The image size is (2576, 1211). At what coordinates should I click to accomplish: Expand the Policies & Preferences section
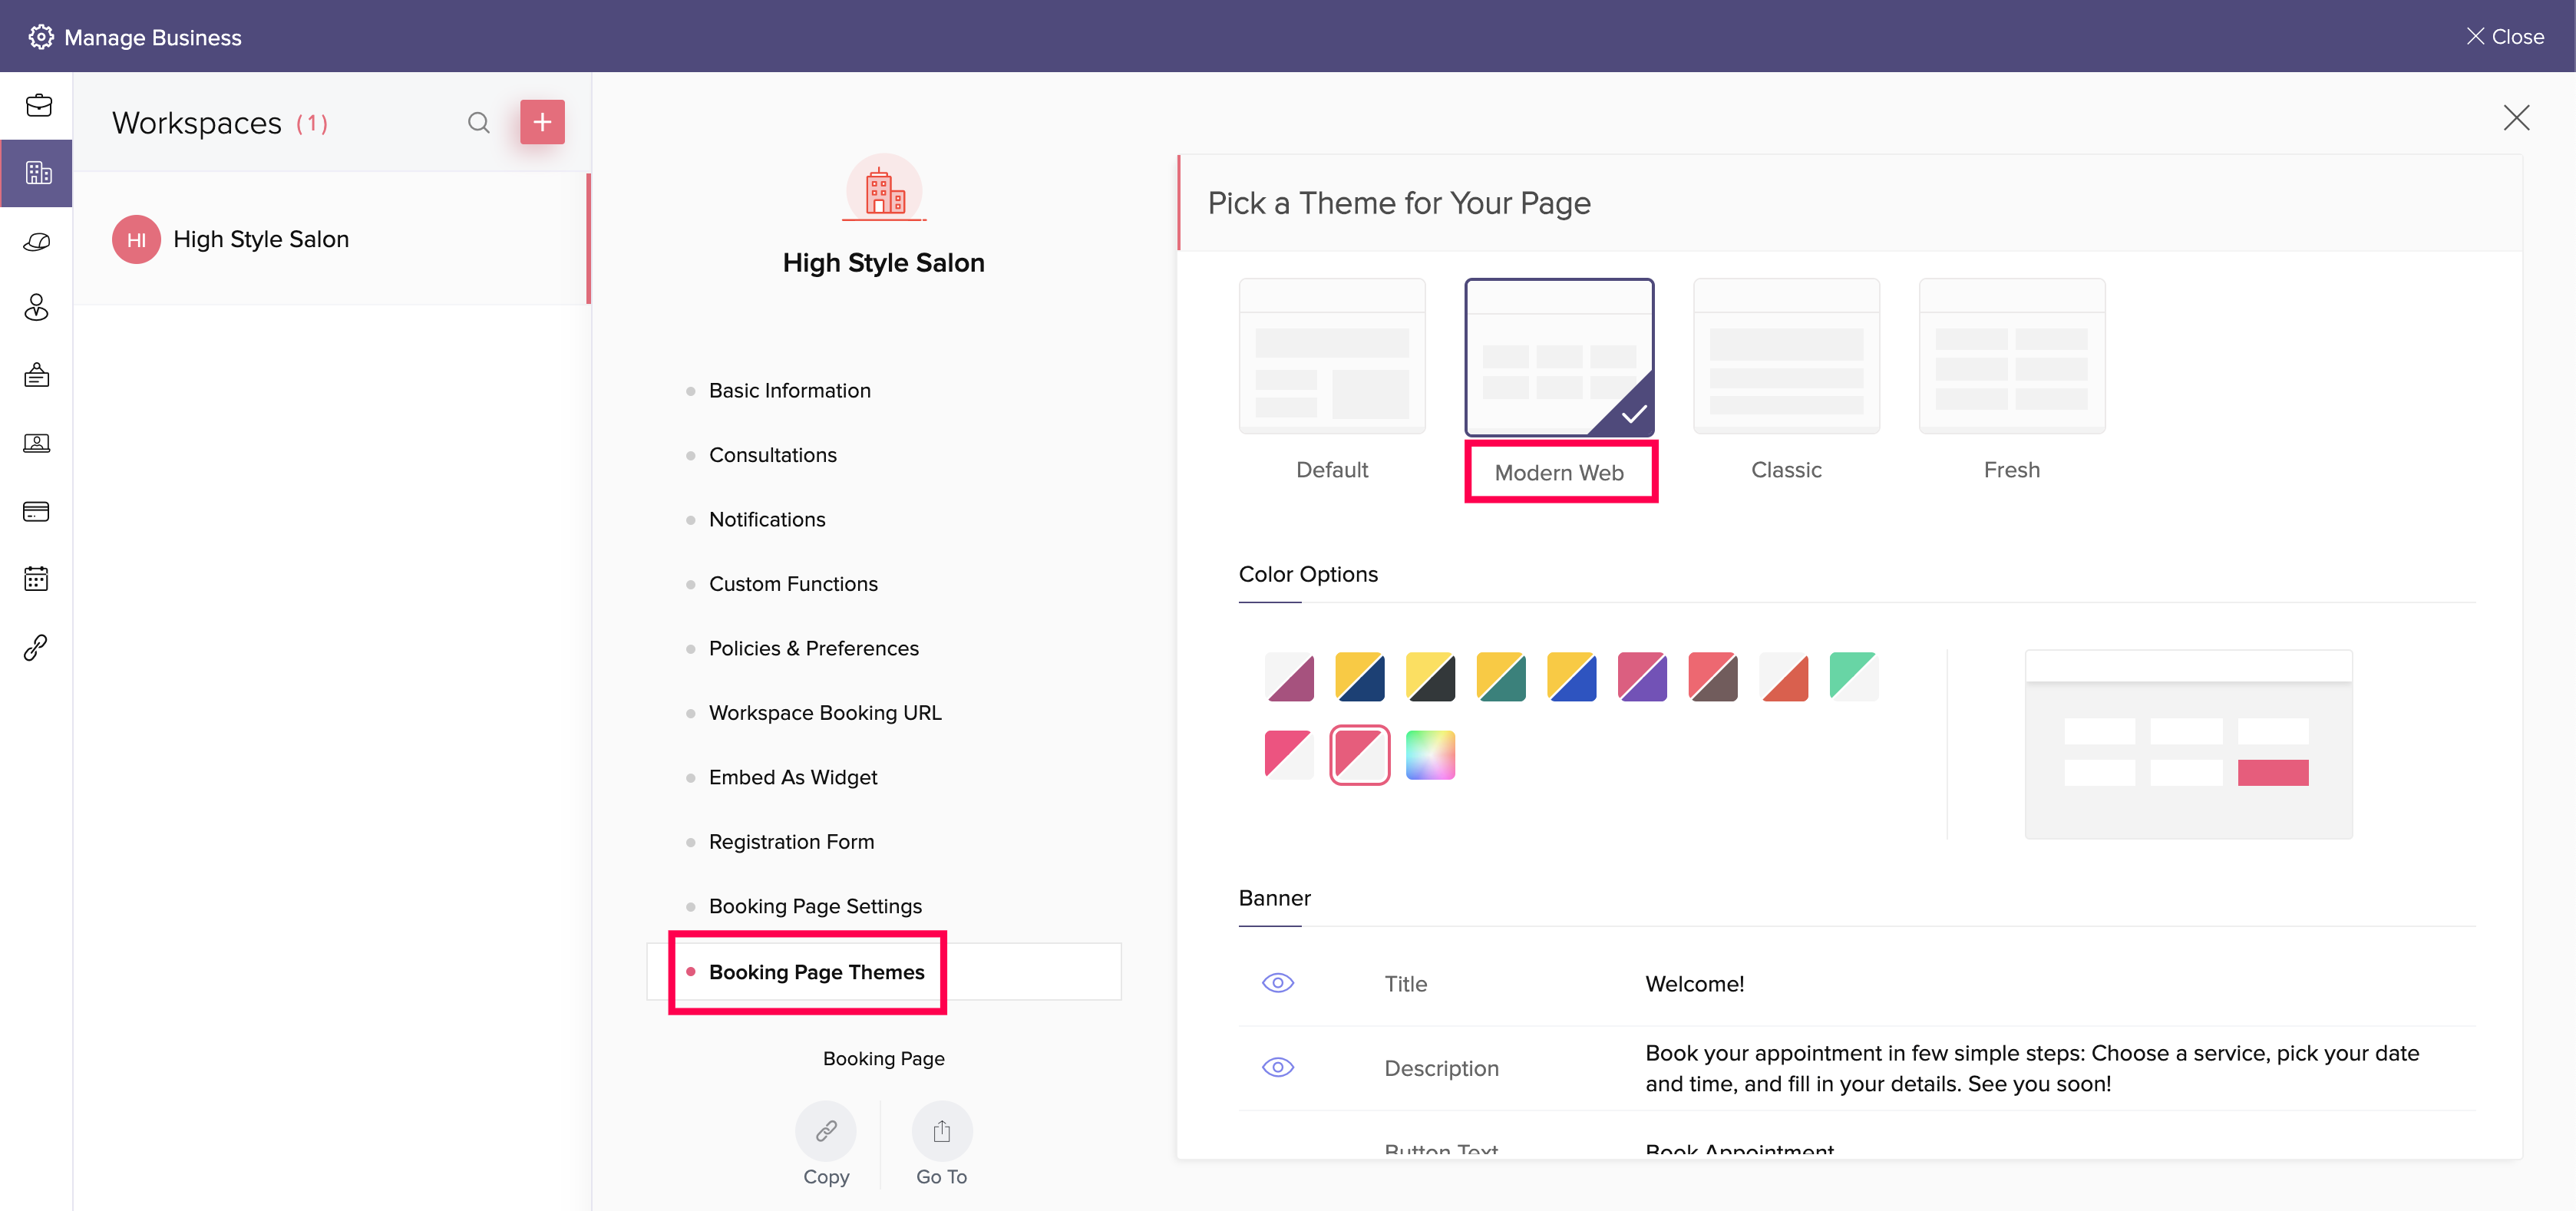(x=813, y=648)
